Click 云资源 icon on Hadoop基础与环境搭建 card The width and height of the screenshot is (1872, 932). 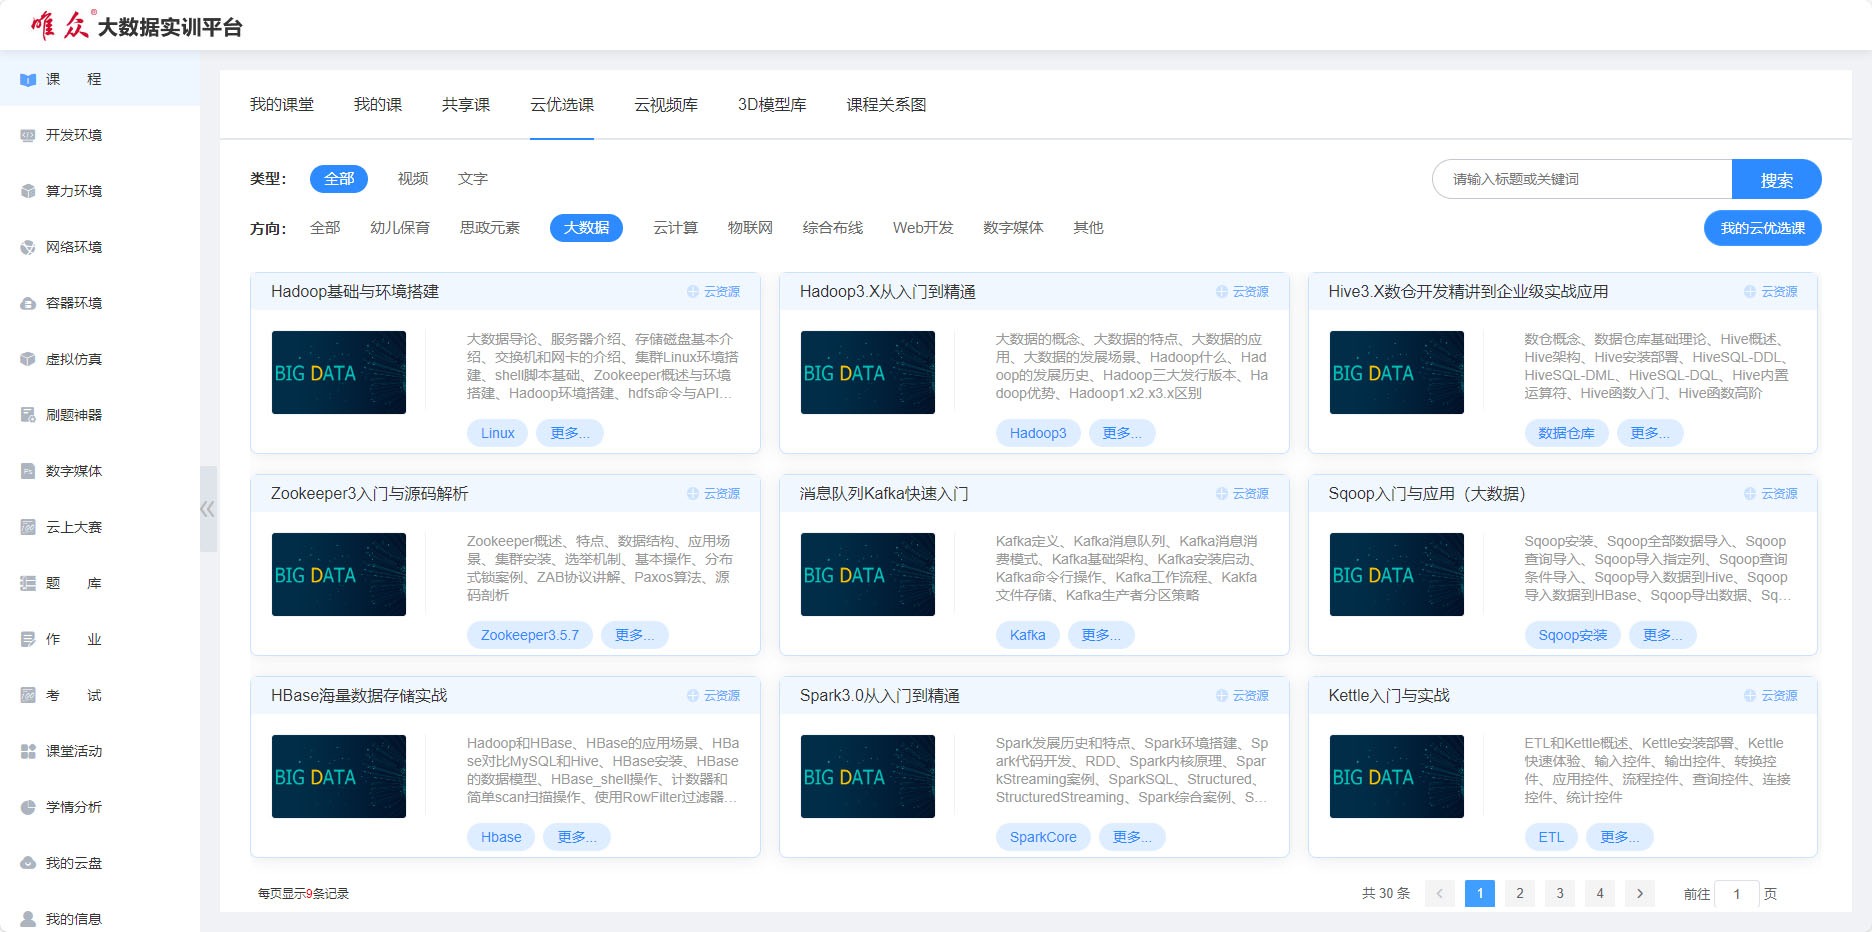[693, 292]
